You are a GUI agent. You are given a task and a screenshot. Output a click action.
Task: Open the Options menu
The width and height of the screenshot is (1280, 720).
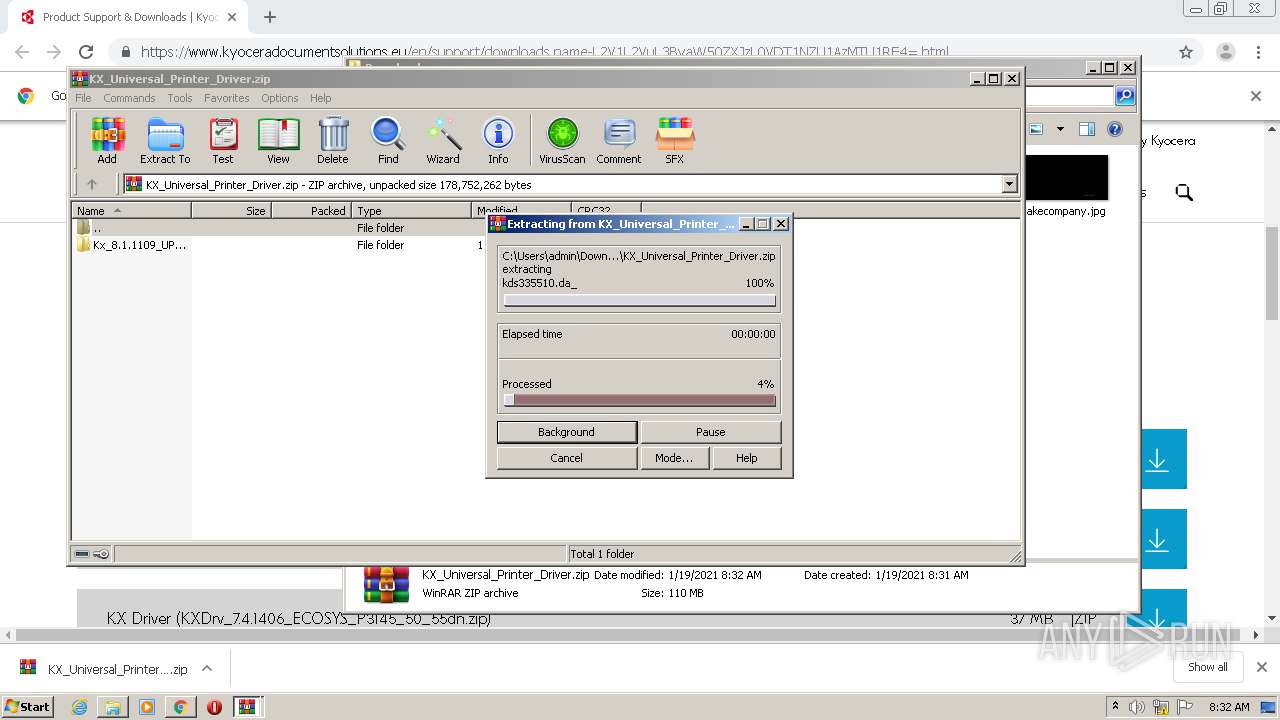pyautogui.click(x=280, y=98)
